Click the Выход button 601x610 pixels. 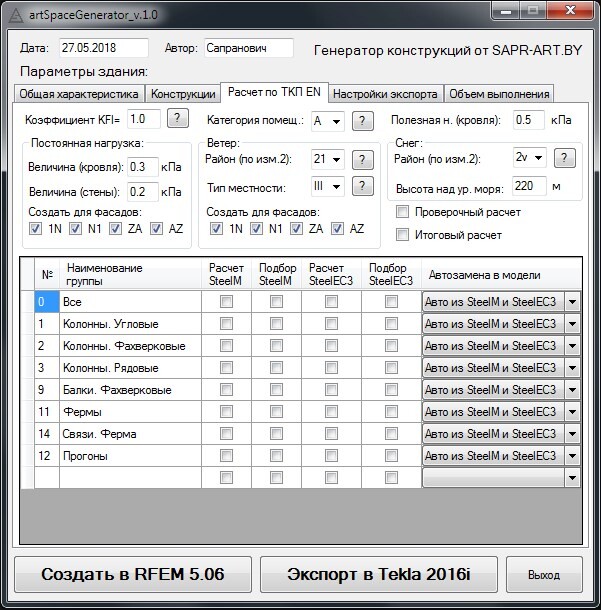pyautogui.click(x=543, y=575)
